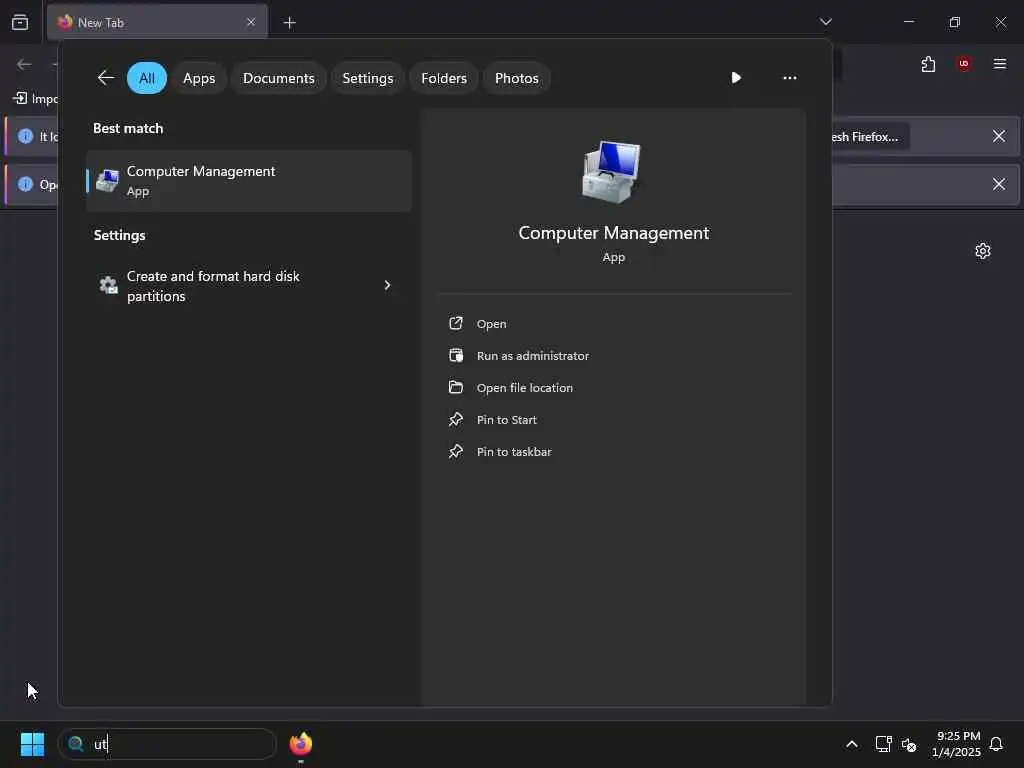The width and height of the screenshot is (1024, 768).
Task: Click the Open action
Action: point(491,324)
